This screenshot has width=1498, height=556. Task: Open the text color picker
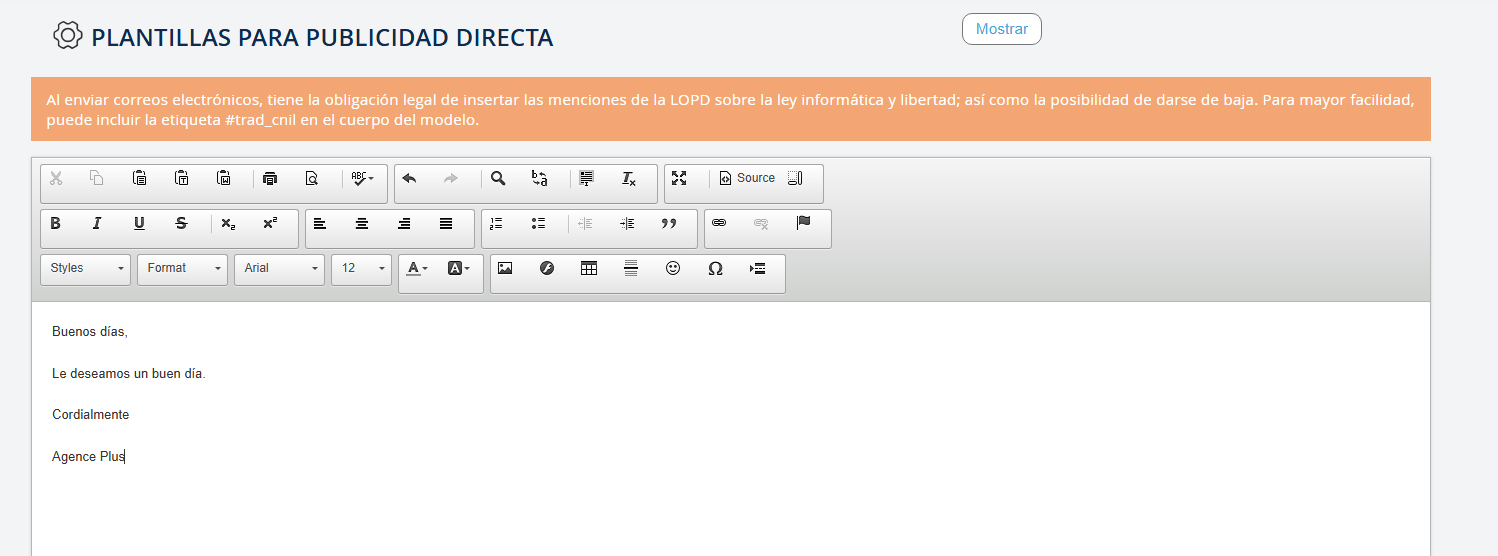click(x=417, y=268)
